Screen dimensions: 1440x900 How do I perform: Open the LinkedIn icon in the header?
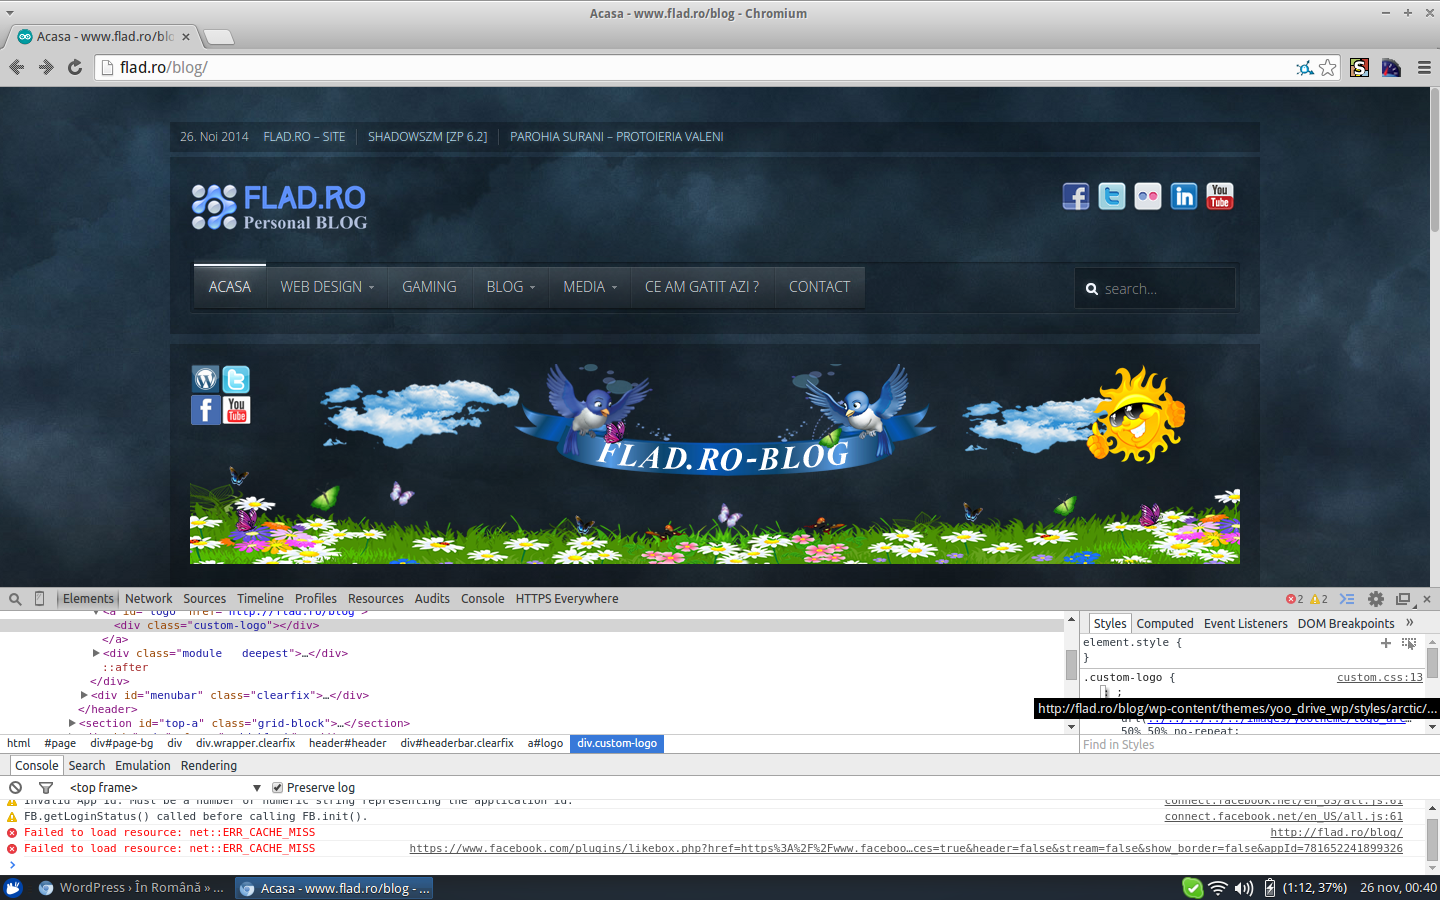pyautogui.click(x=1183, y=197)
